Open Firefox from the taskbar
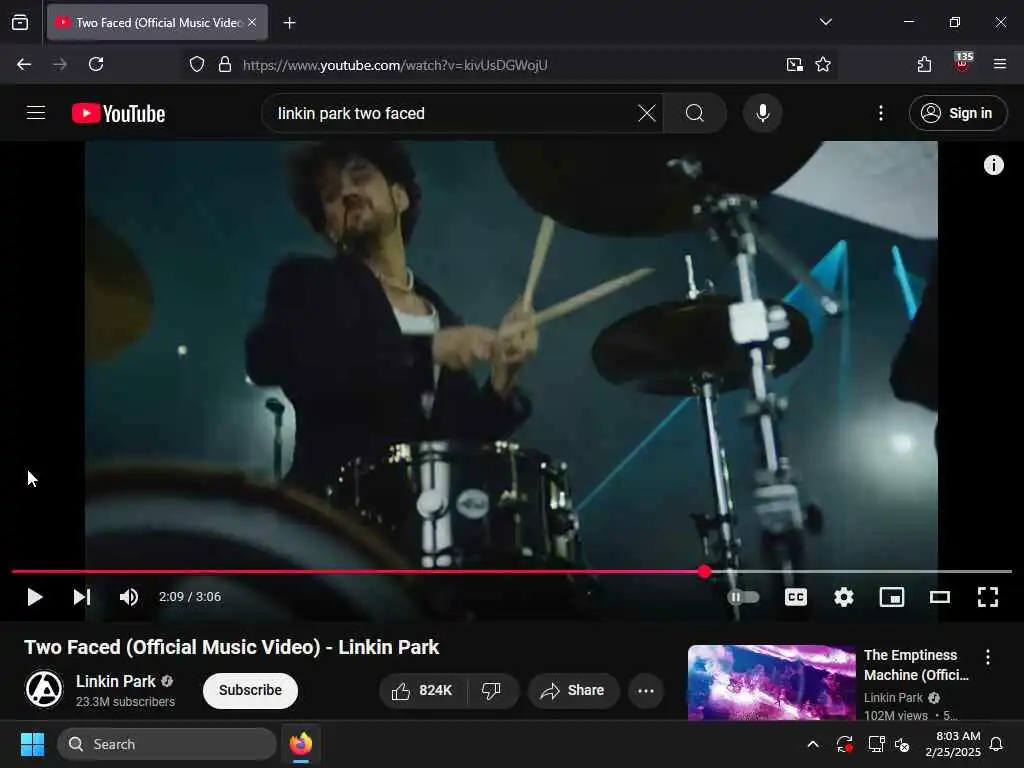 (300, 744)
